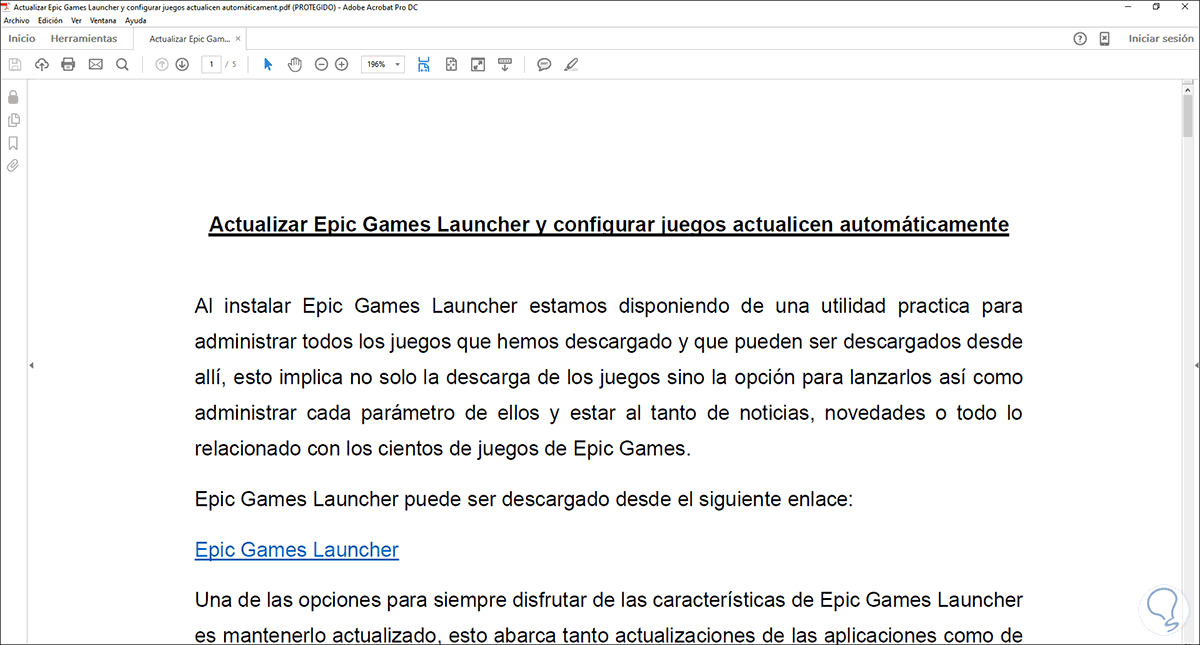Click the page number input field
1200x645 pixels.
pyautogui.click(x=211, y=64)
